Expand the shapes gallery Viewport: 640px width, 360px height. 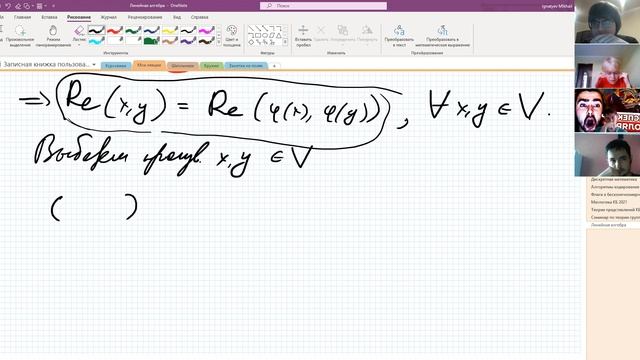pyautogui.click(x=285, y=42)
